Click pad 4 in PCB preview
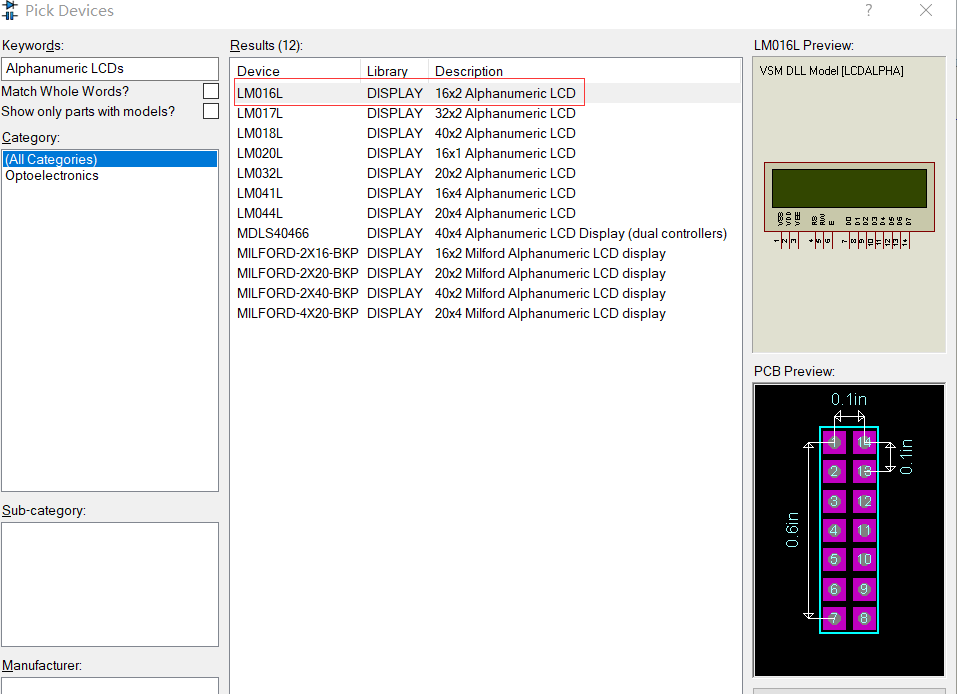This screenshot has width=957, height=694. pyautogui.click(x=834, y=530)
